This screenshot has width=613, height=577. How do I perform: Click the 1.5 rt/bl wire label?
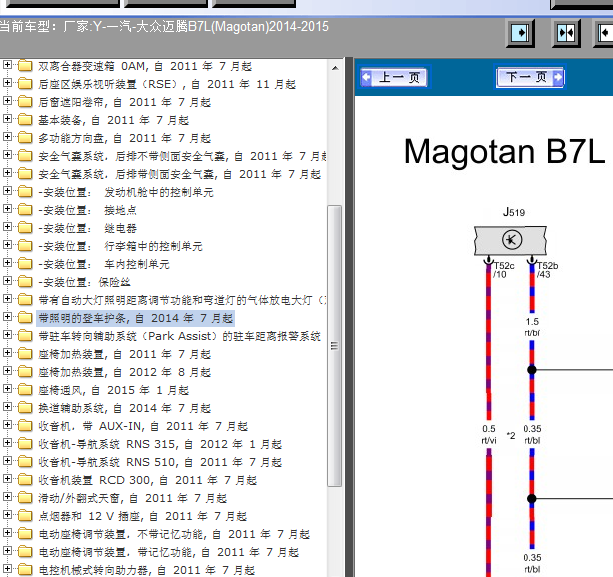click(532, 327)
